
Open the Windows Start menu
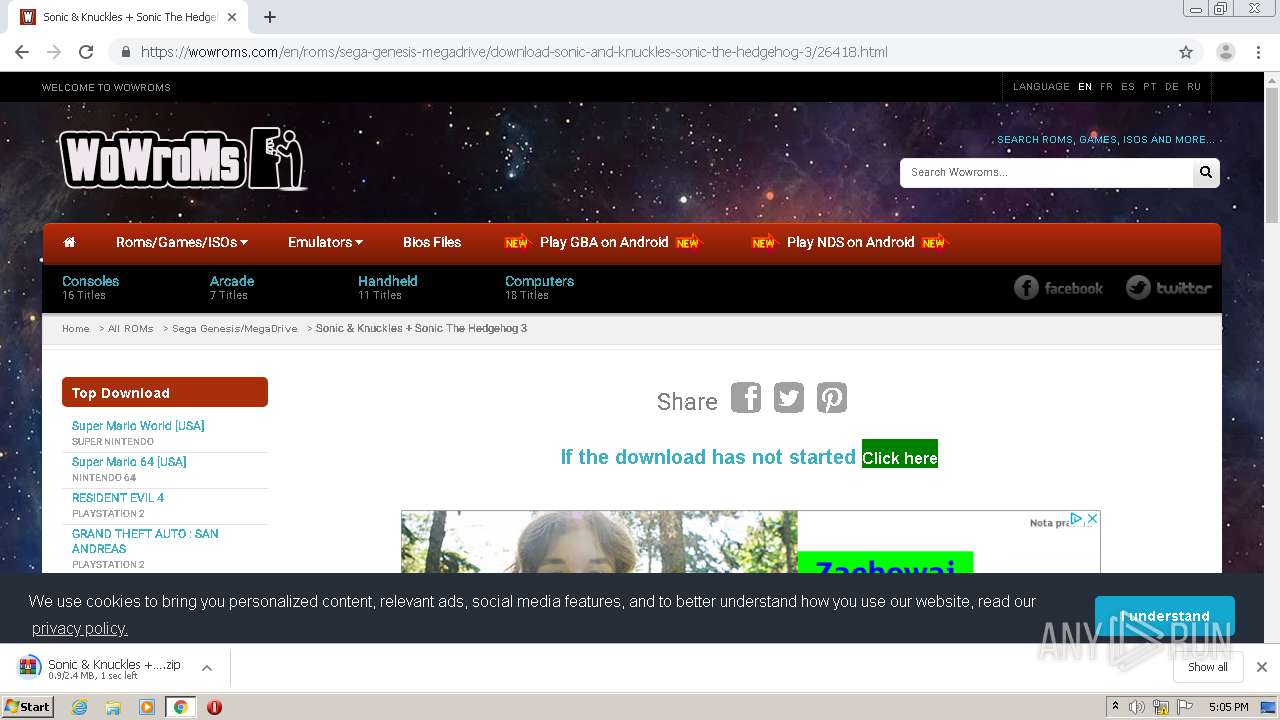point(28,706)
